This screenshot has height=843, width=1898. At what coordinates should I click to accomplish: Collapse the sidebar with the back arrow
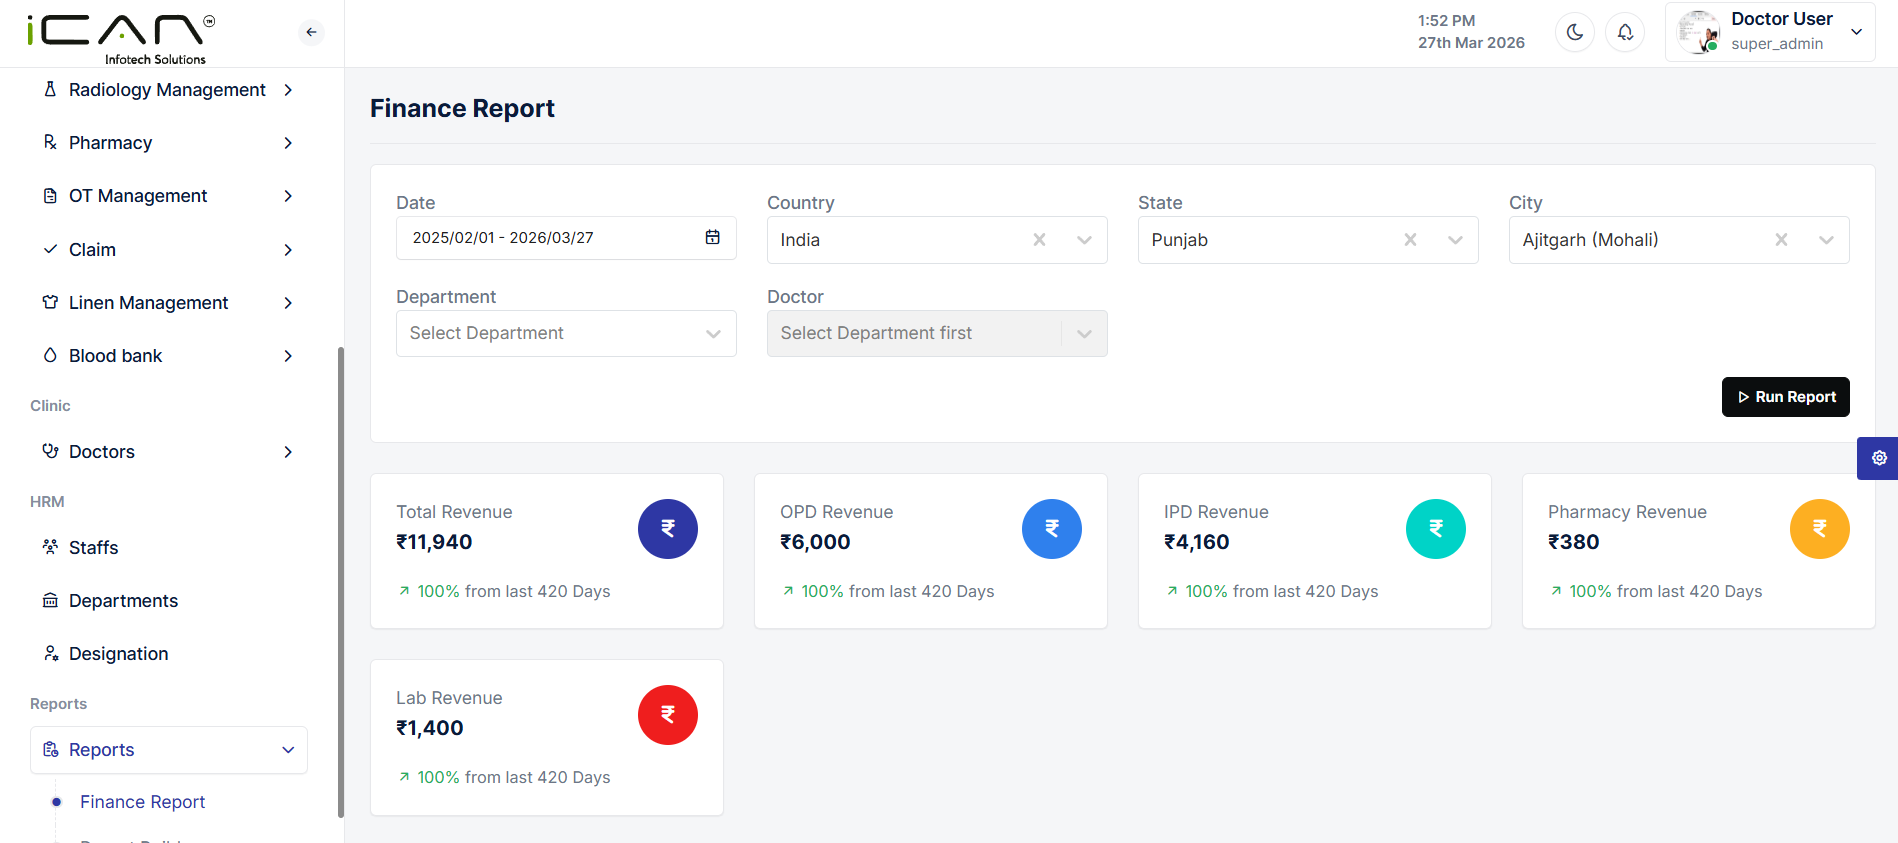[311, 32]
